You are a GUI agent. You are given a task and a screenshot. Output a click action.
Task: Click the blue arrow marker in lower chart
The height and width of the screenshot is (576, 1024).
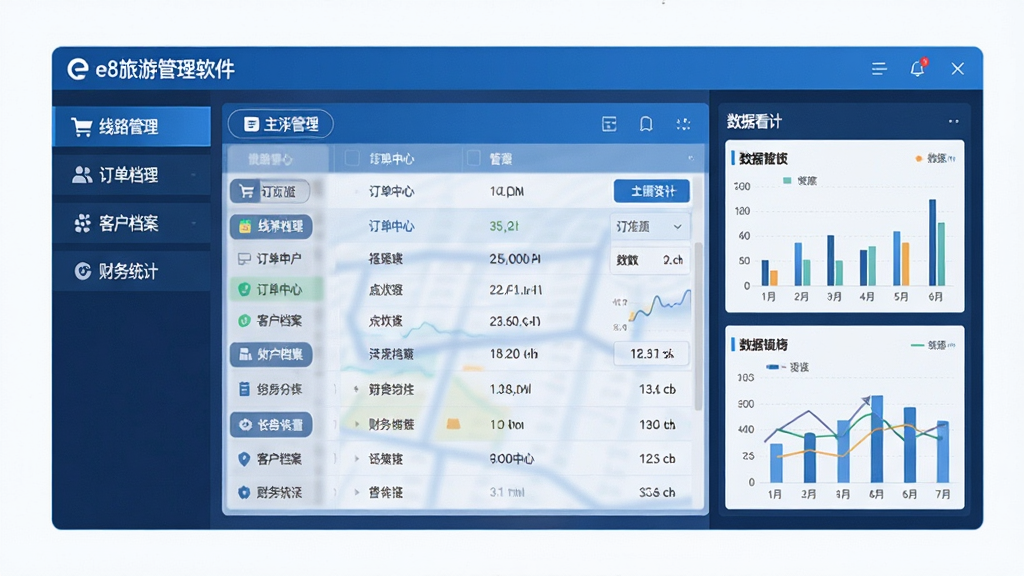866,400
